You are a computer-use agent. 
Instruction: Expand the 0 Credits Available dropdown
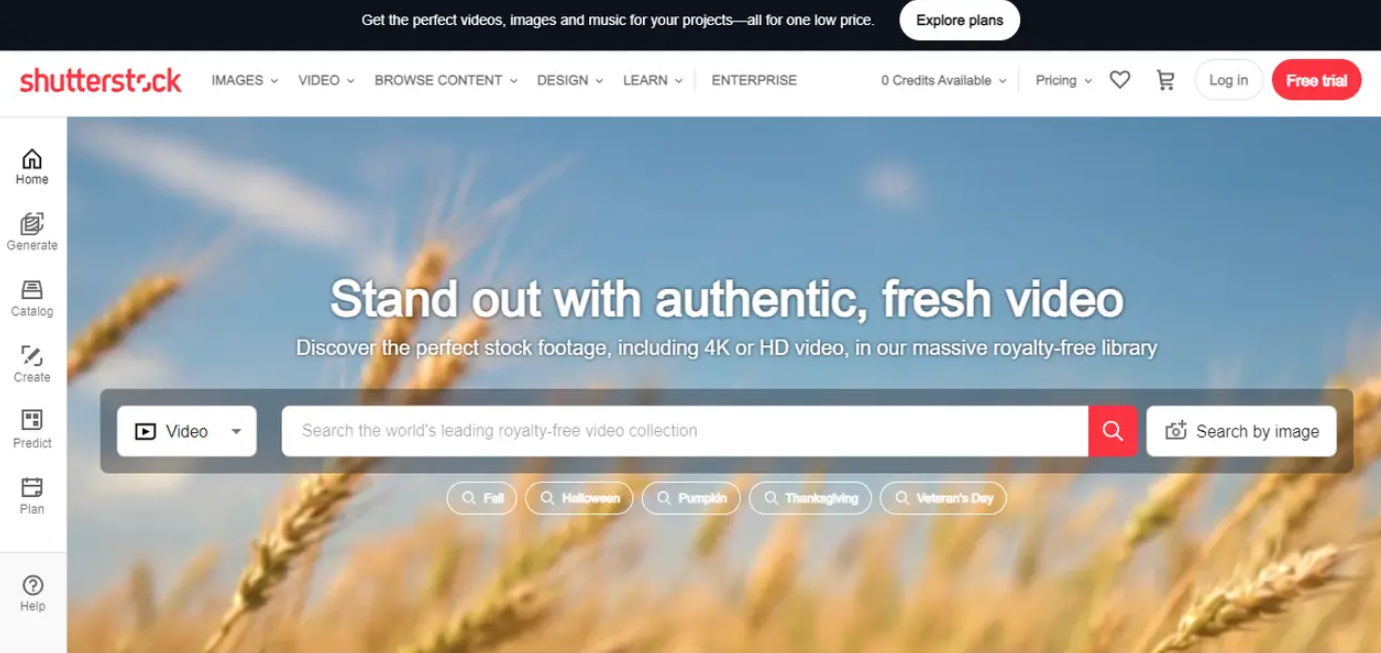(943, 80)
